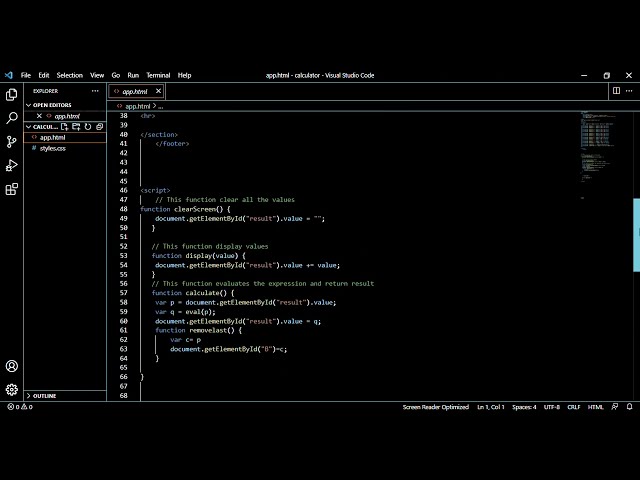The image size is (640, 480).
Task: Open the Selection menu
Action: 69,75
